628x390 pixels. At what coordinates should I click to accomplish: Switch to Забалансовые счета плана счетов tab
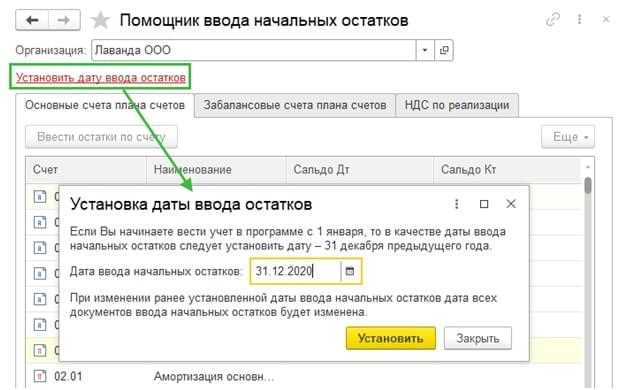click(295, 105)
